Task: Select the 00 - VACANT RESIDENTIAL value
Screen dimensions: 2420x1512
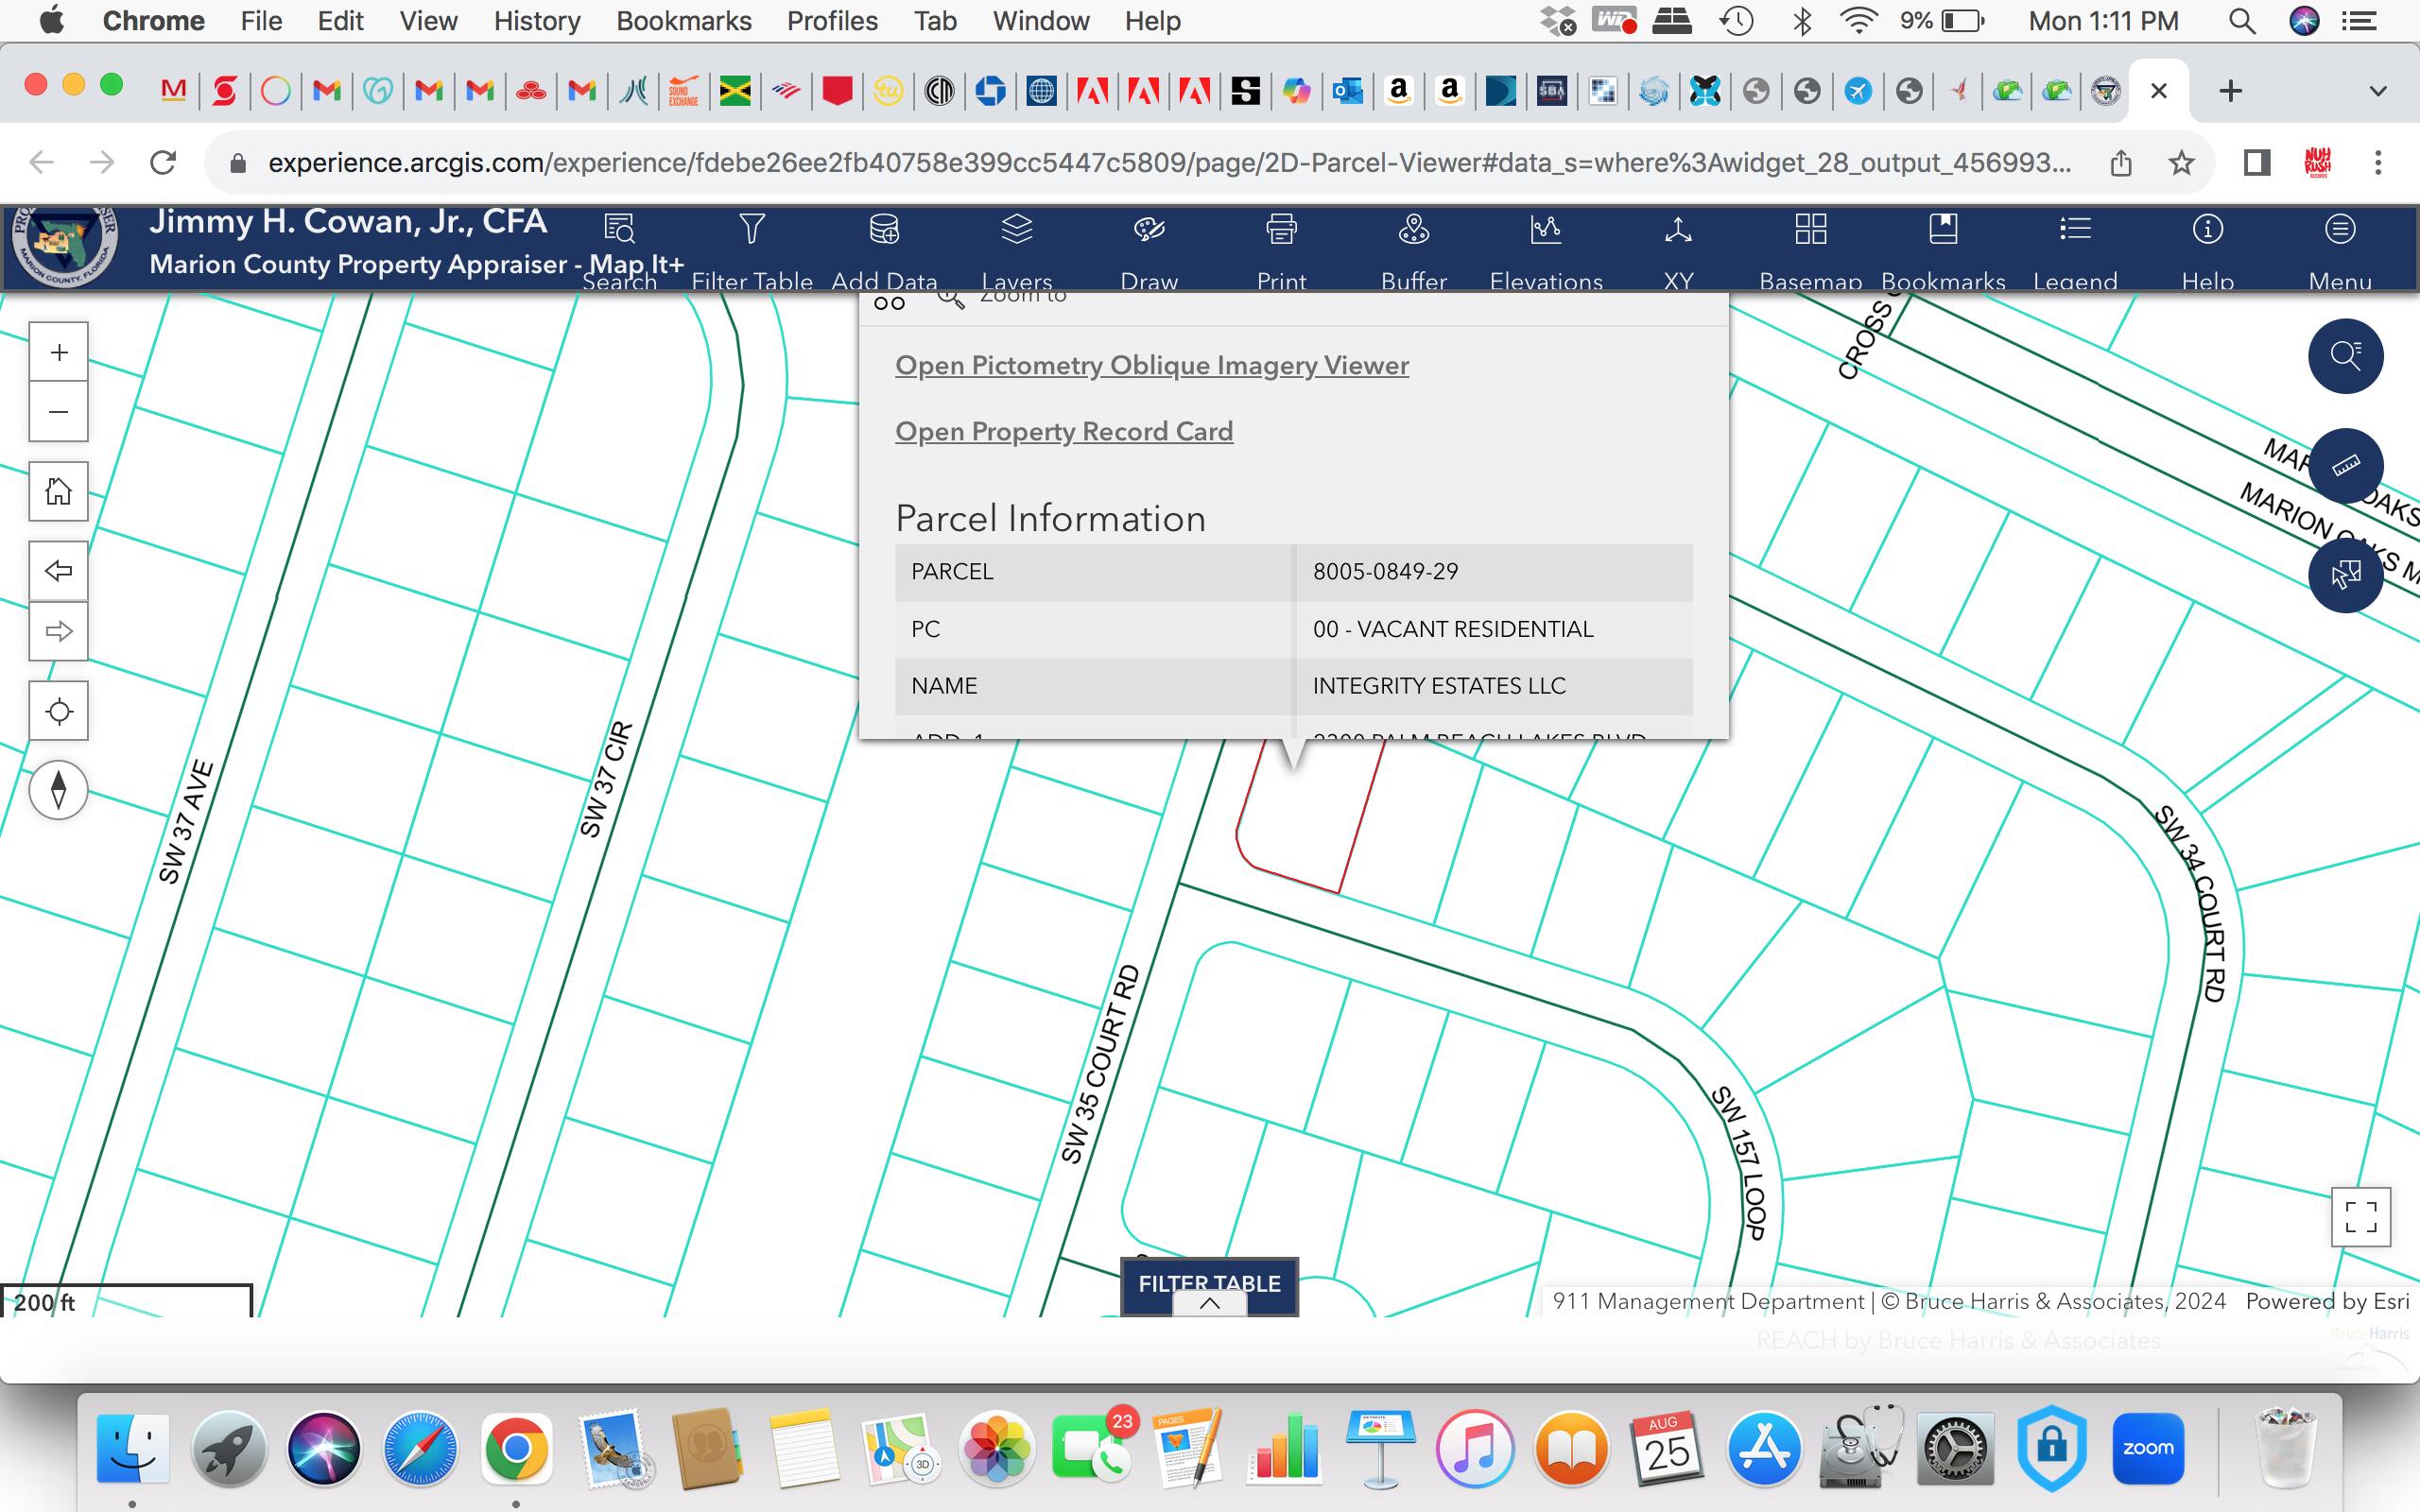Action: (1453, 629)
